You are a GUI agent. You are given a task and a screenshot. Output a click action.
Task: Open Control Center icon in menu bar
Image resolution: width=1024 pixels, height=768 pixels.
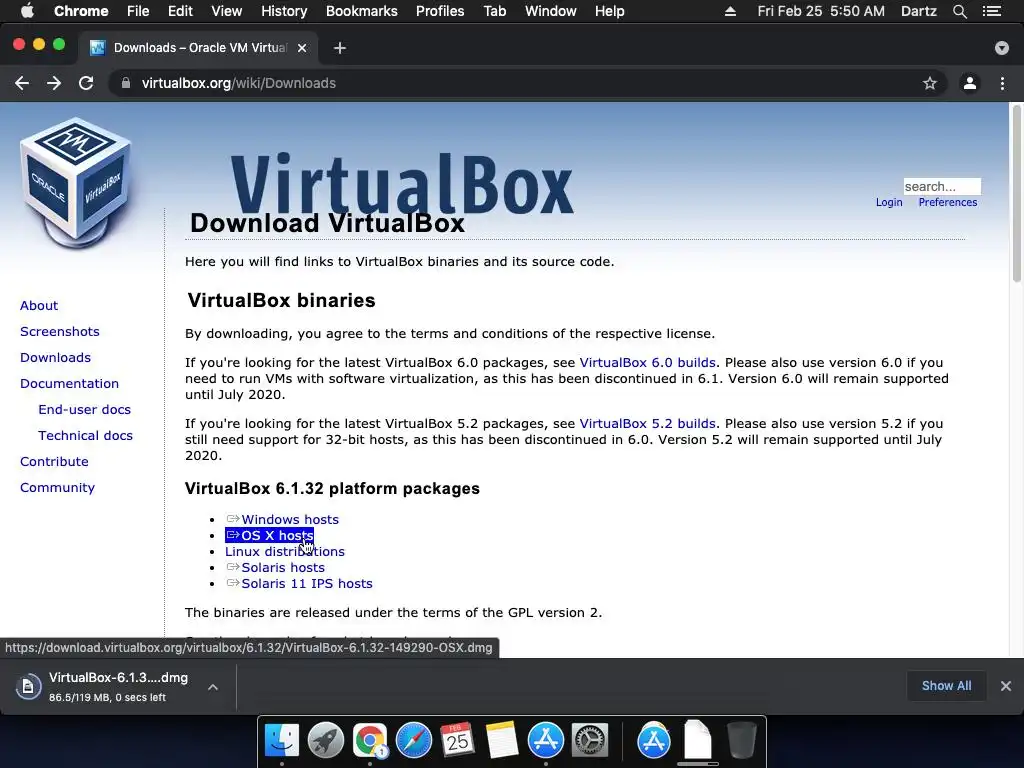[992, 11]
